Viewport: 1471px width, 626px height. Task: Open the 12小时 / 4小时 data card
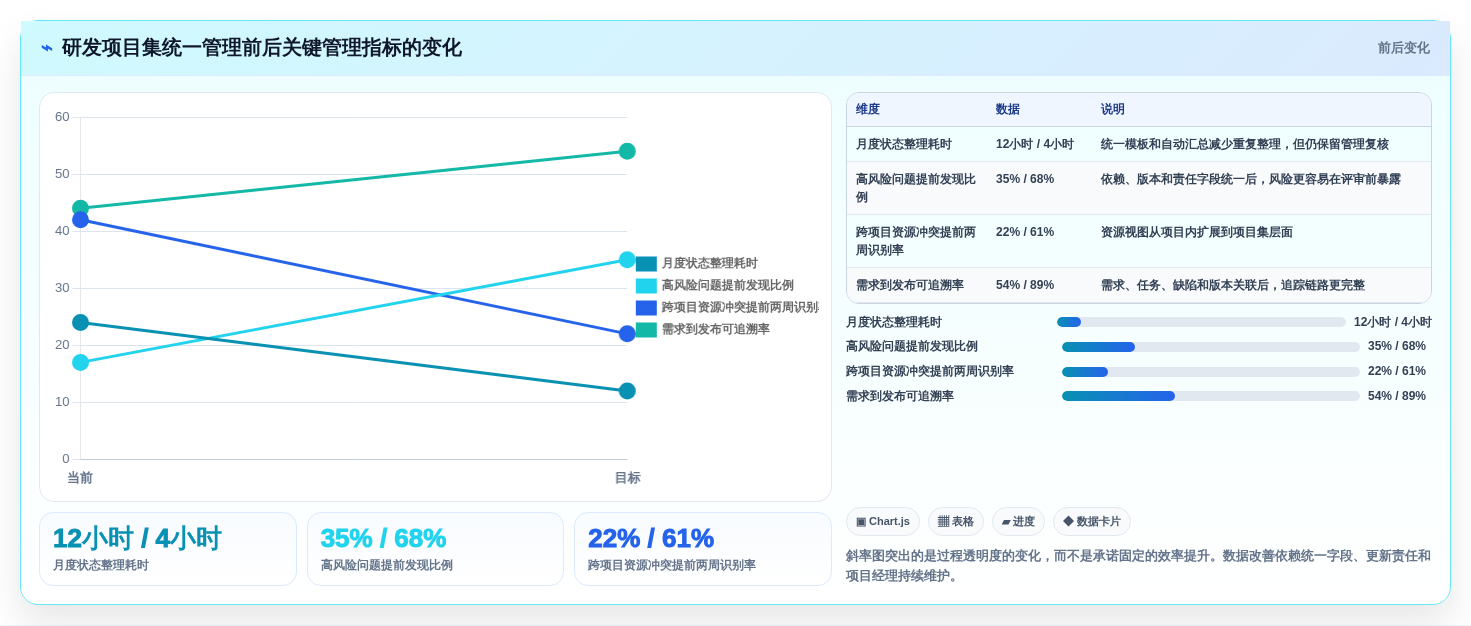point(168,549)
